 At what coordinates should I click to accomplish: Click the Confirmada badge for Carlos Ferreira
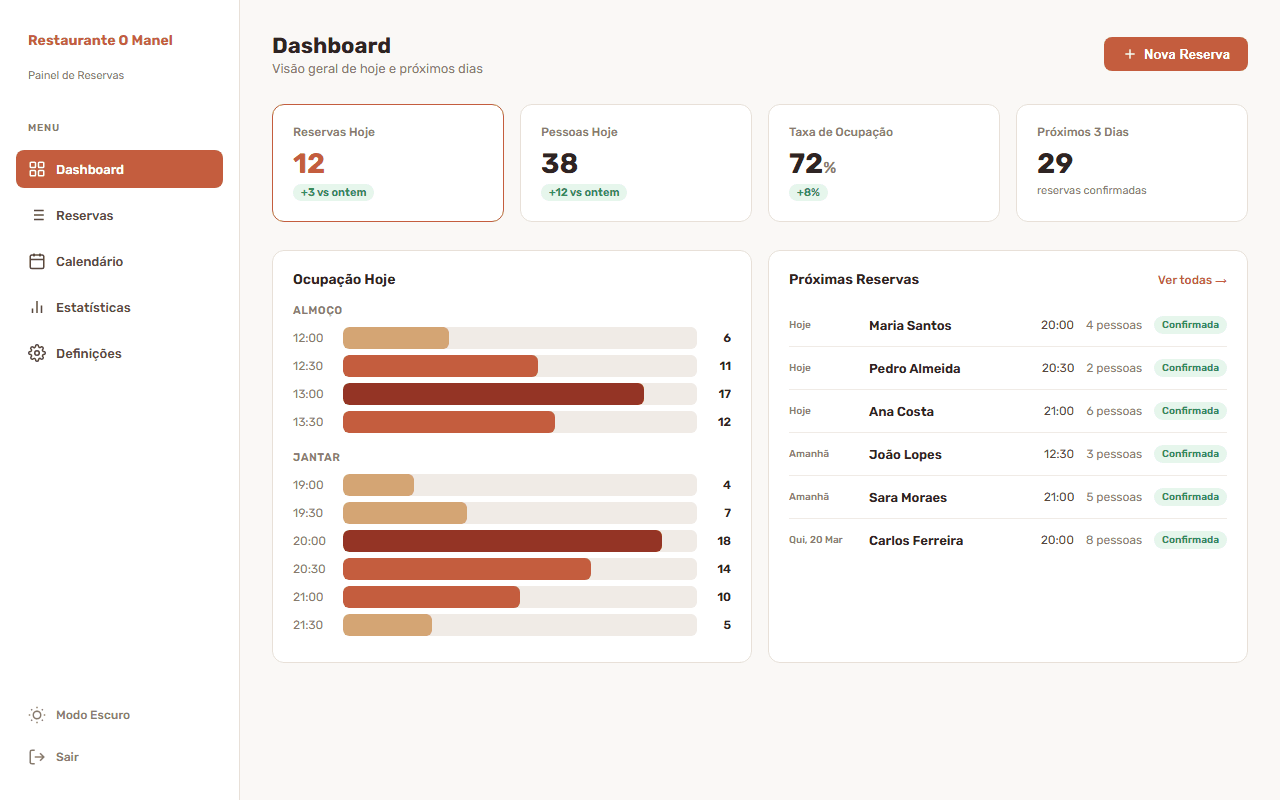click(x=1190, y=539)
